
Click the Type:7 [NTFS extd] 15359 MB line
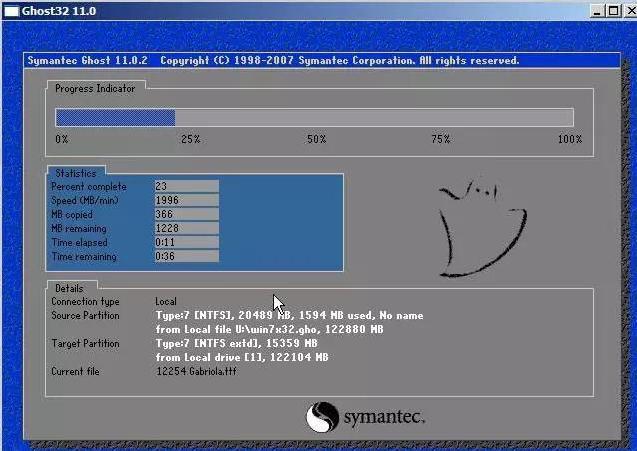coord(236,344)
